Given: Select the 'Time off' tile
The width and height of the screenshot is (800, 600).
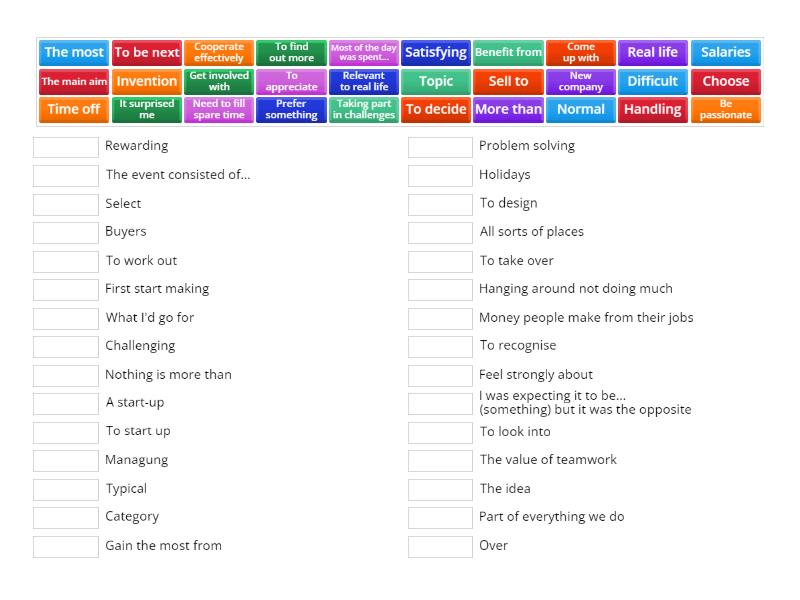Looking at the screenshot, I should [x=74, y=109].
